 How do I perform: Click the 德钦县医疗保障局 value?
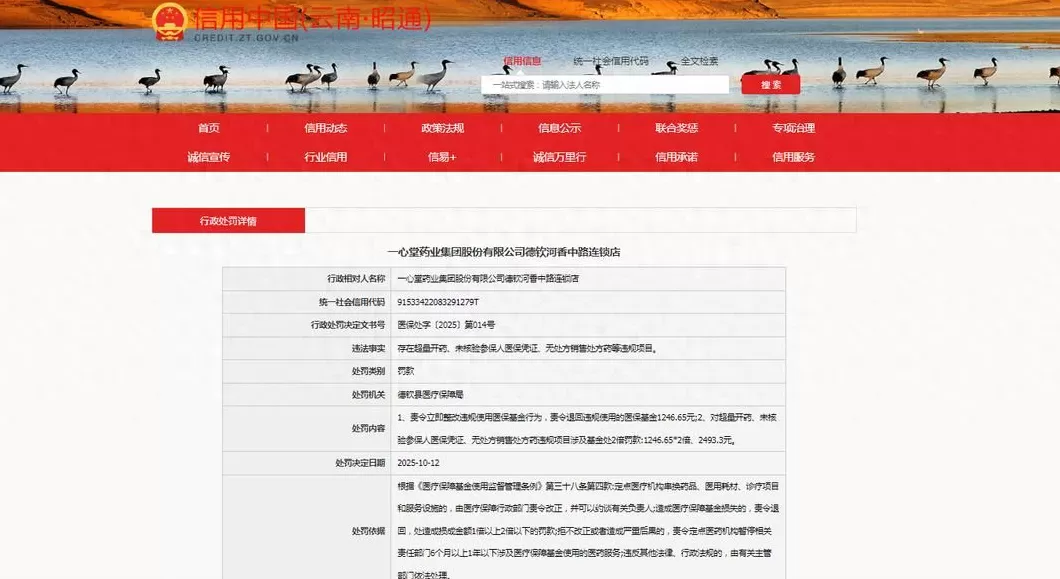(x=431, y=394)
